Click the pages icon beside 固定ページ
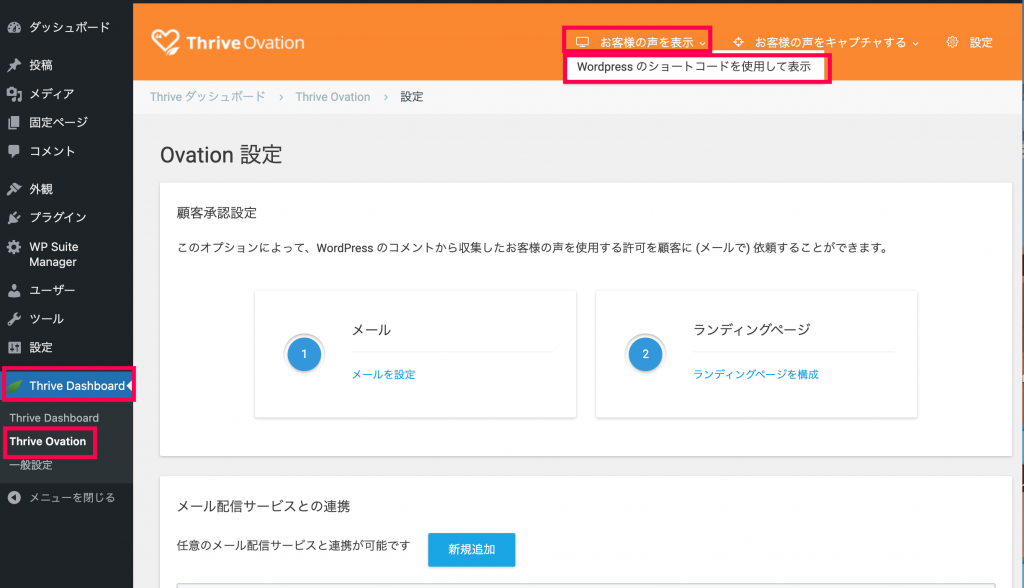Image resolution: width=1024 pixels, height=588 pixels. point(14,122)
